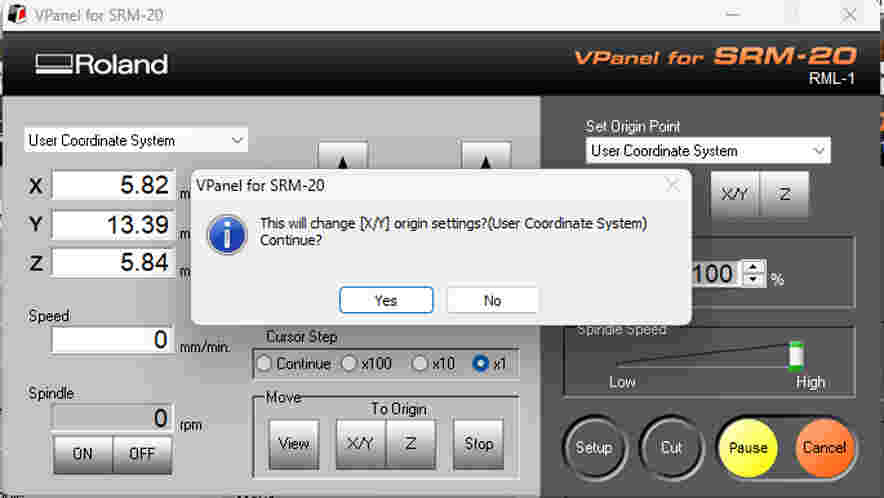The image size is (884, 498).
Task: Set Z origin under Set Origin Point
Action: (784, 195)
